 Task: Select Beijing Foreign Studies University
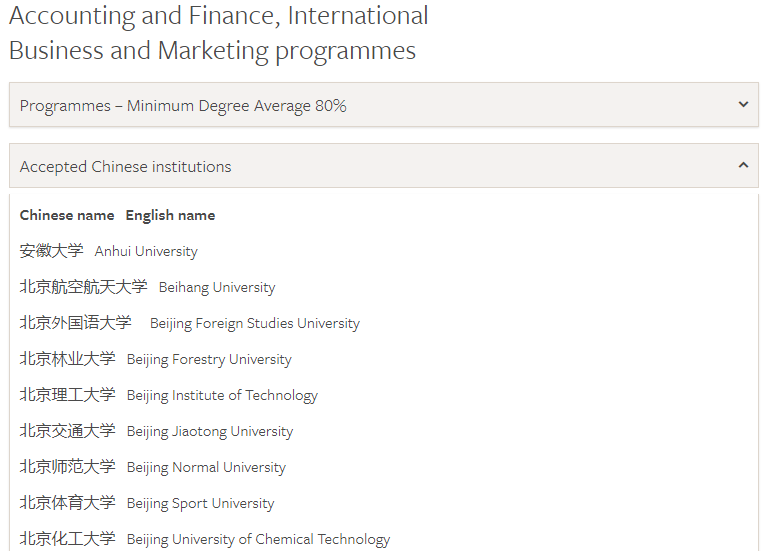[255, 323]
